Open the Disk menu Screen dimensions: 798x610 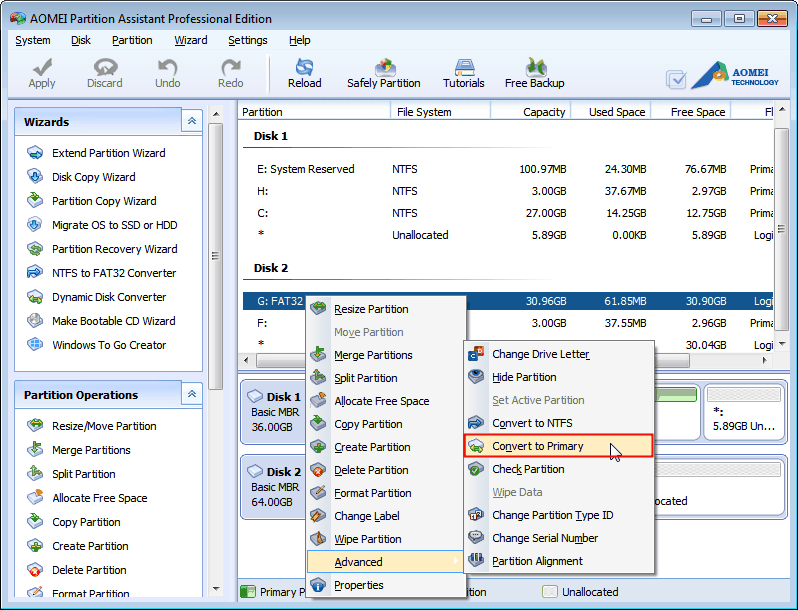pos(80,40)
